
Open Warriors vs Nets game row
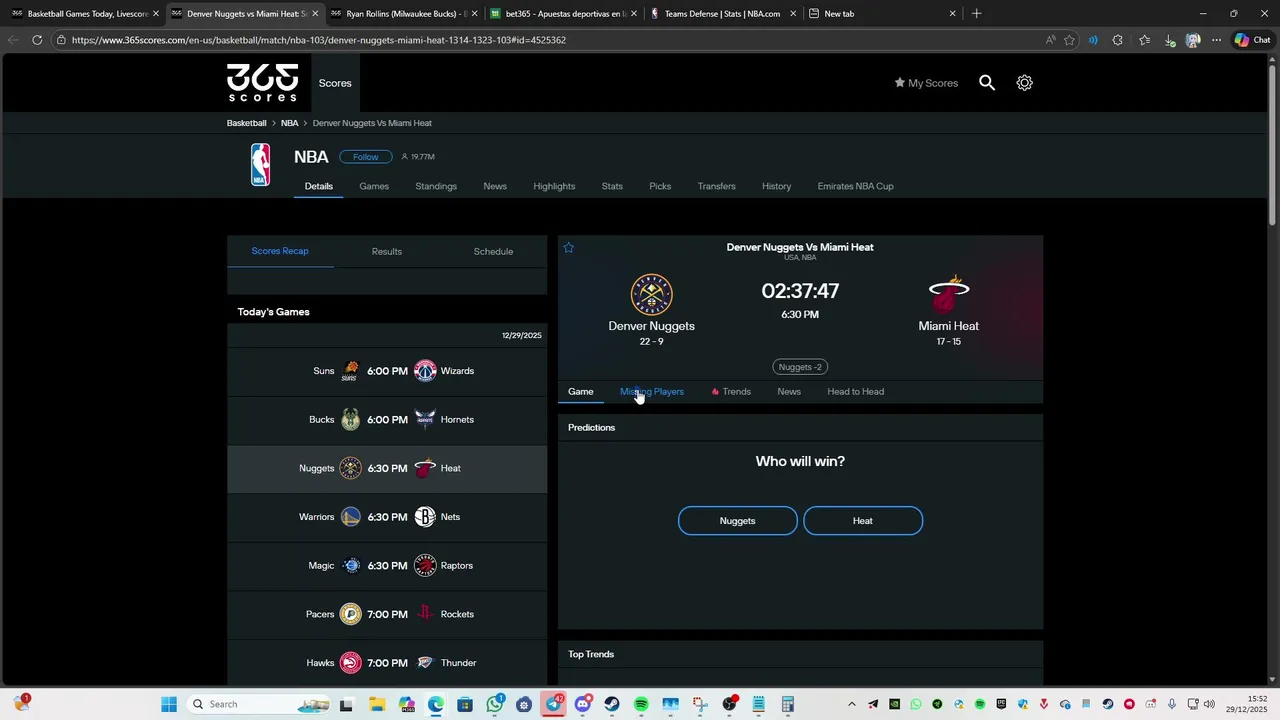click(x=387, y=517)
